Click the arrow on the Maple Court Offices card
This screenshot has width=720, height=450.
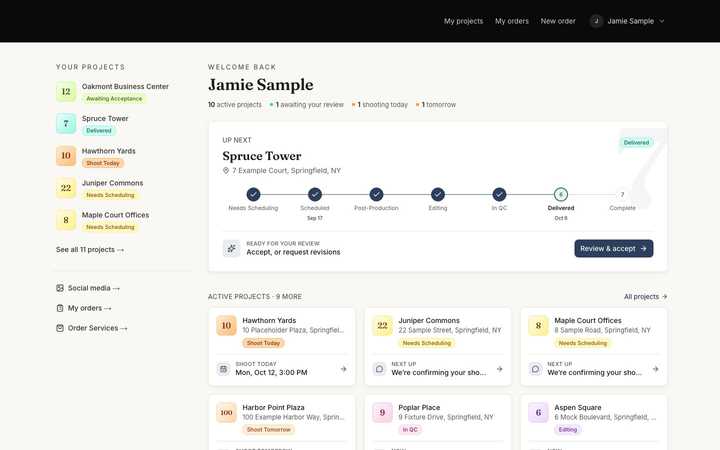656,369
